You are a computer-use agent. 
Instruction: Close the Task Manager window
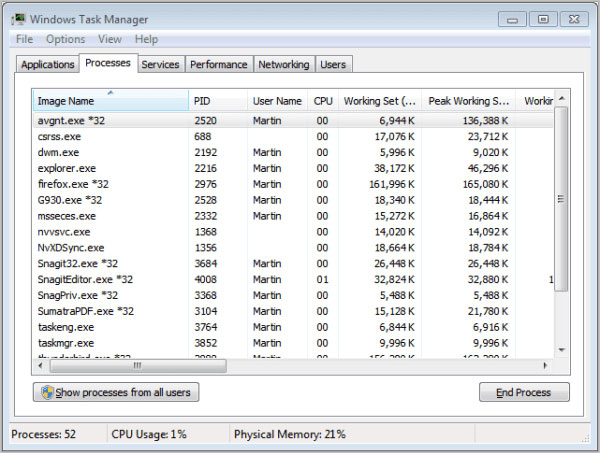pyautogui.click(x=574, y=19)
